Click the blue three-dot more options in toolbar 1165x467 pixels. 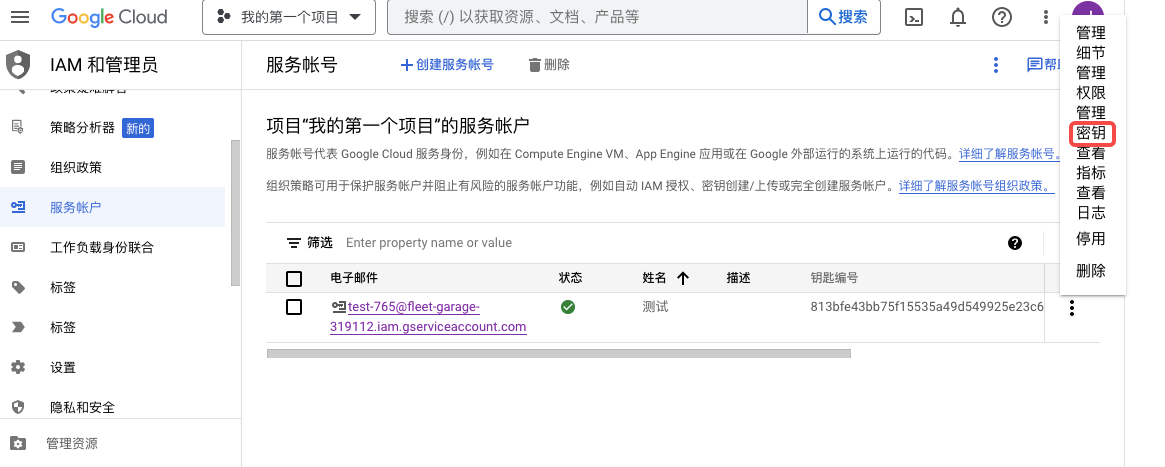tap(995, 65)
